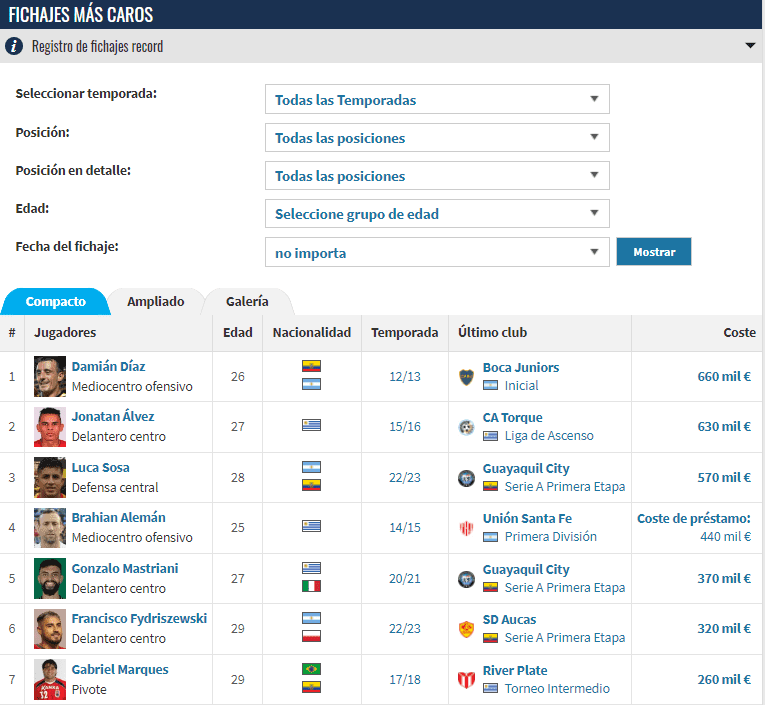Click the 660 mil € transfer fee

[x=724, y=377]
